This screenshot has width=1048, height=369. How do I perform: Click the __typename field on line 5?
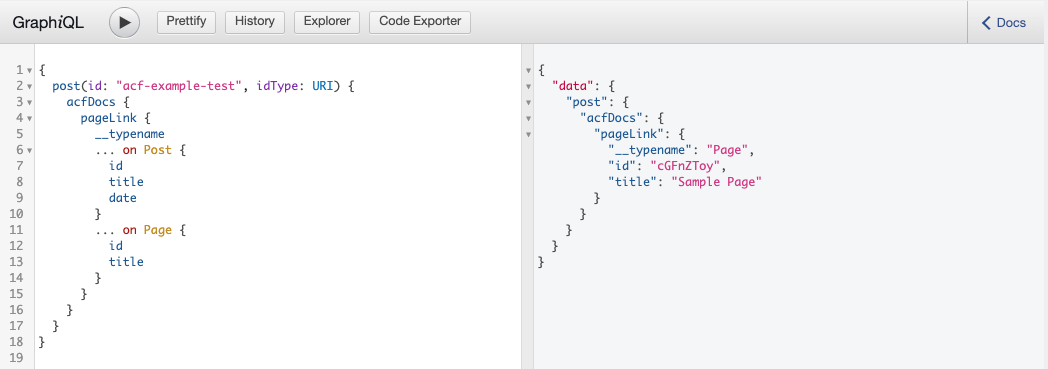click(130, 134)
